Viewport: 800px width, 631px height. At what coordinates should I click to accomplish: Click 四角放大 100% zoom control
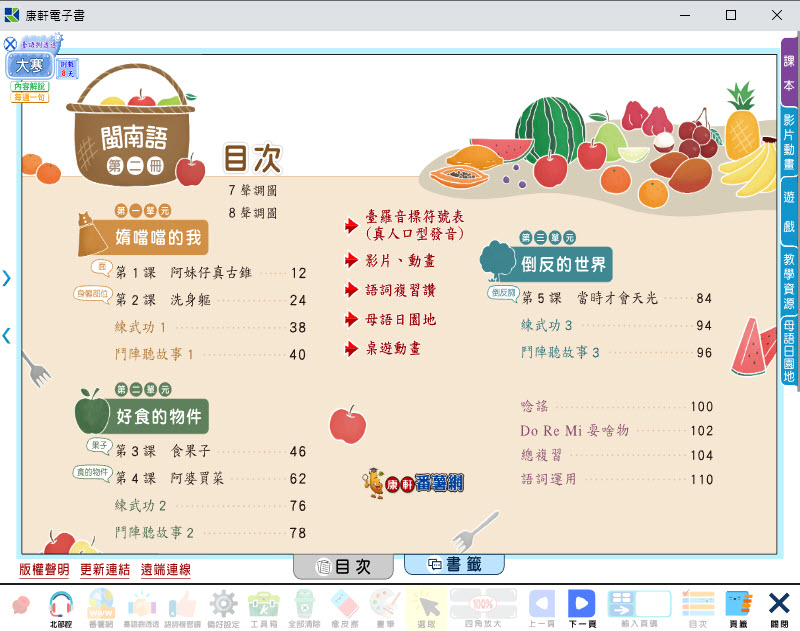pyautogui.click(x=483, y=609)
